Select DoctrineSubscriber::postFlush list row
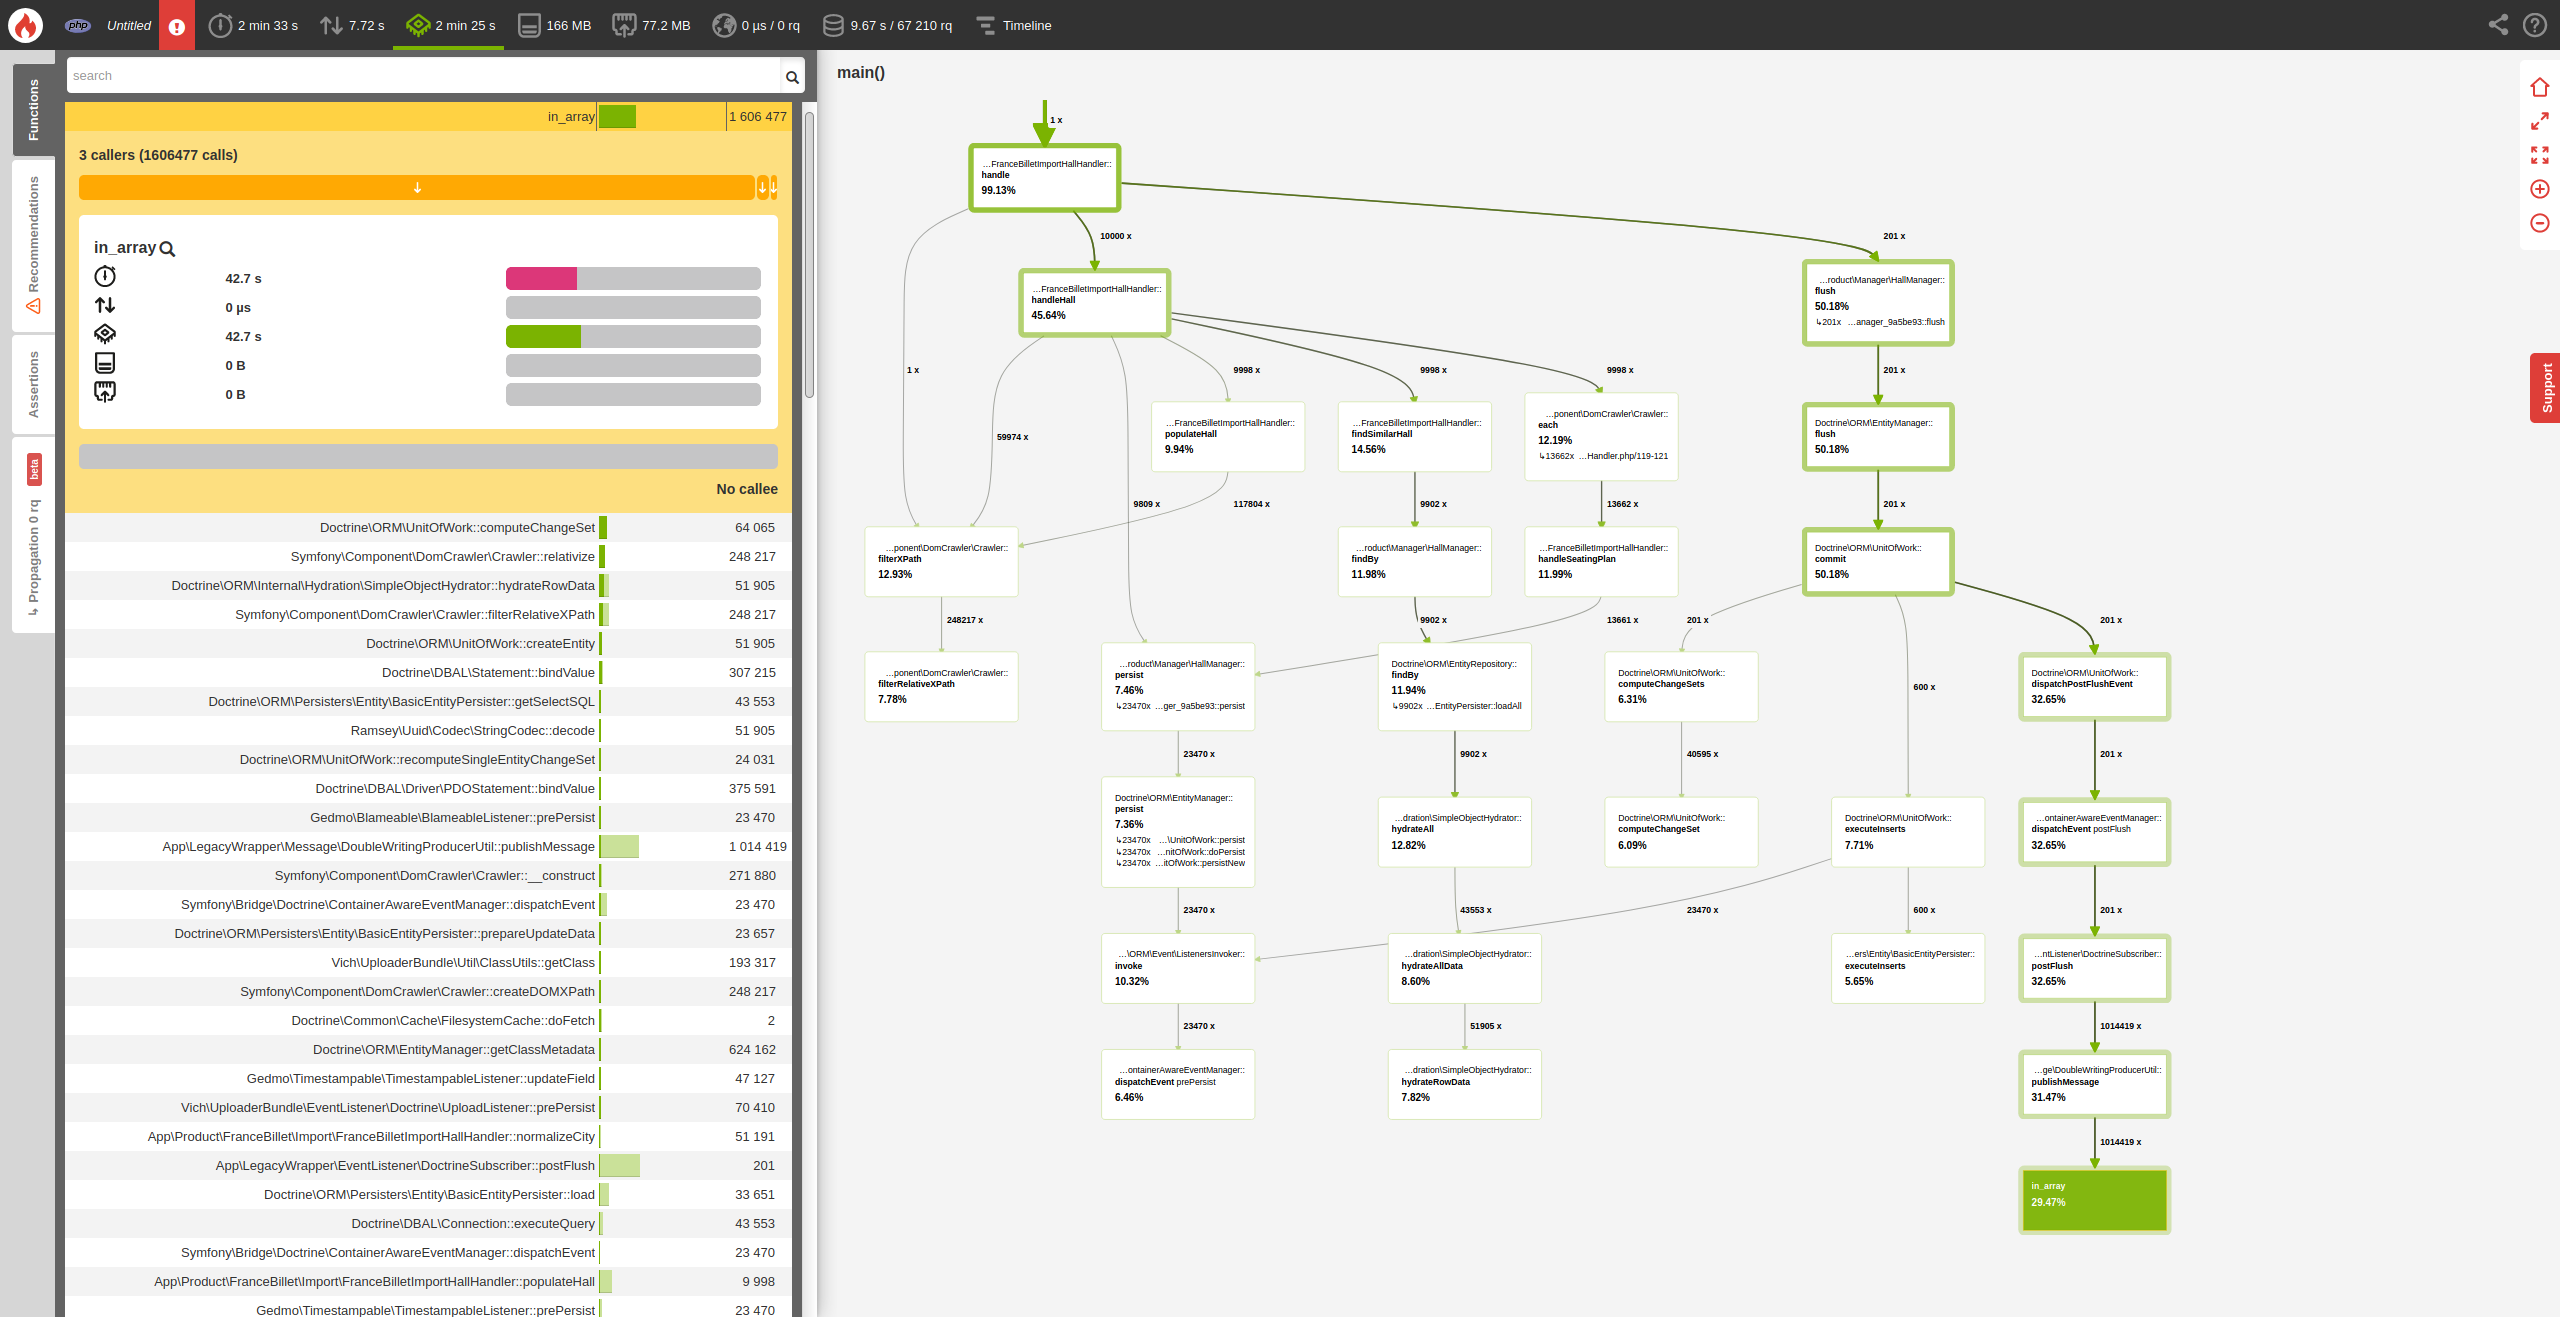2560x1317 pixels. coord(428,1166)
